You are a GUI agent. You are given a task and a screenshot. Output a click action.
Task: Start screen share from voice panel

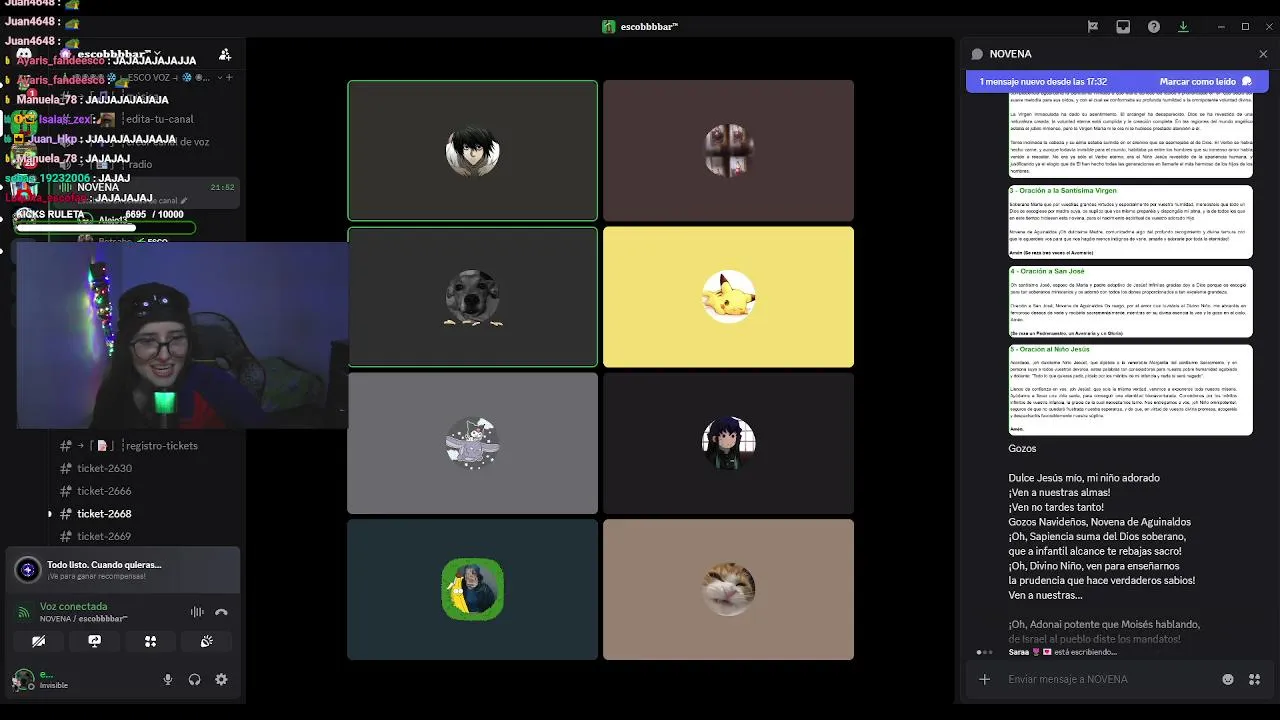pyautogui.click(x=94, y=641)
